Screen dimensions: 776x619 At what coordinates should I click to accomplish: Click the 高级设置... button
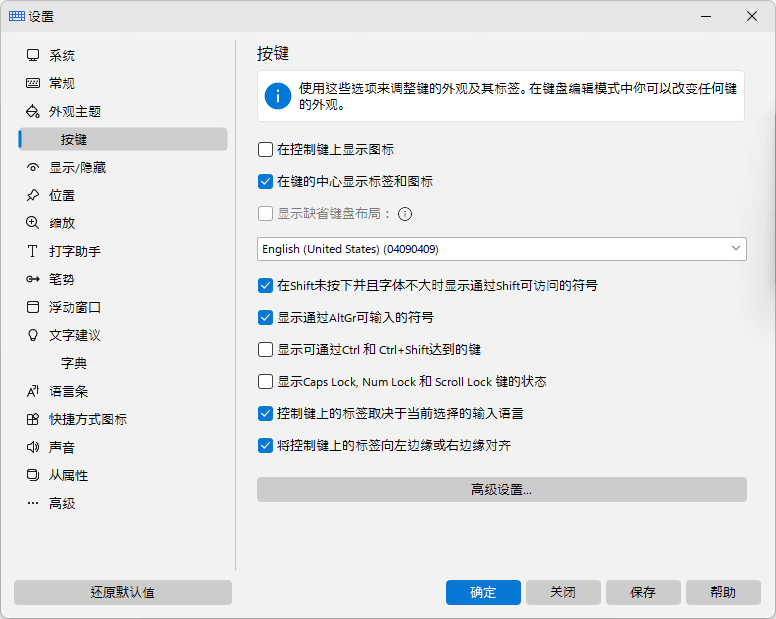tap(501, 489)
